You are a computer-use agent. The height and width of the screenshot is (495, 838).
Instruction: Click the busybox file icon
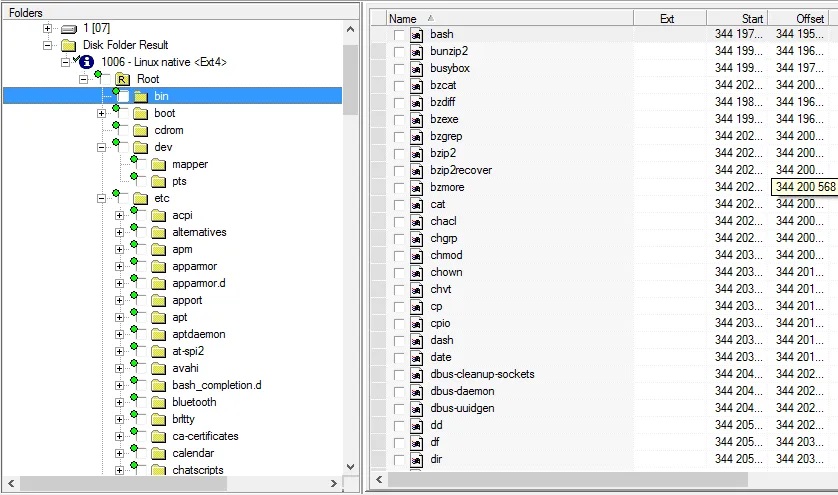(417, 69)
